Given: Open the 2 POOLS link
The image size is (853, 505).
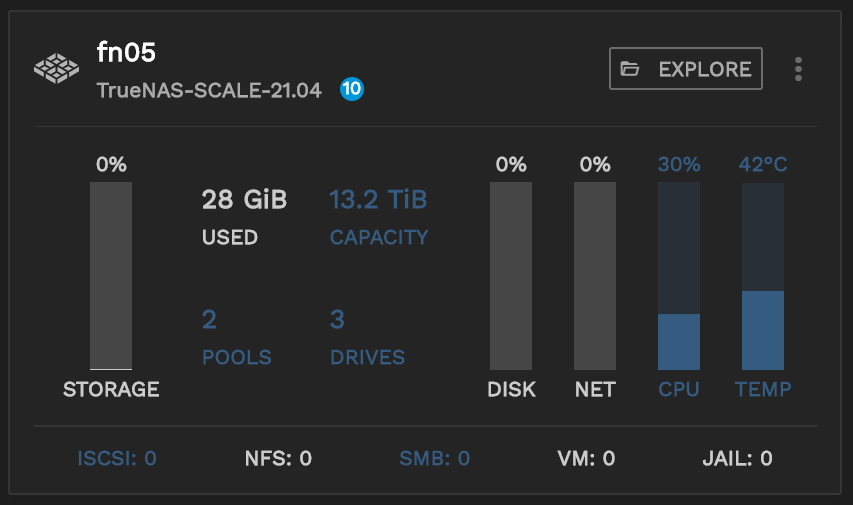Looking at the screenshot, I should pyautogui.click(x=236, y=337).
